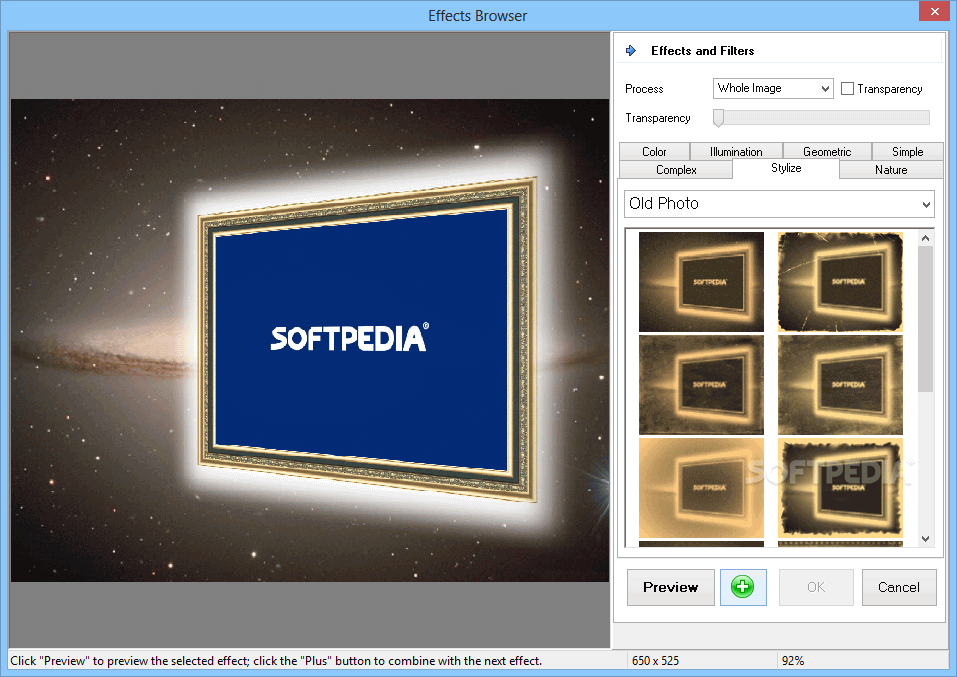Image resolution: width=957 pixels, height=677 pixels.
Task: Switch to the Nature tab
Action: [x=891, y=170]
